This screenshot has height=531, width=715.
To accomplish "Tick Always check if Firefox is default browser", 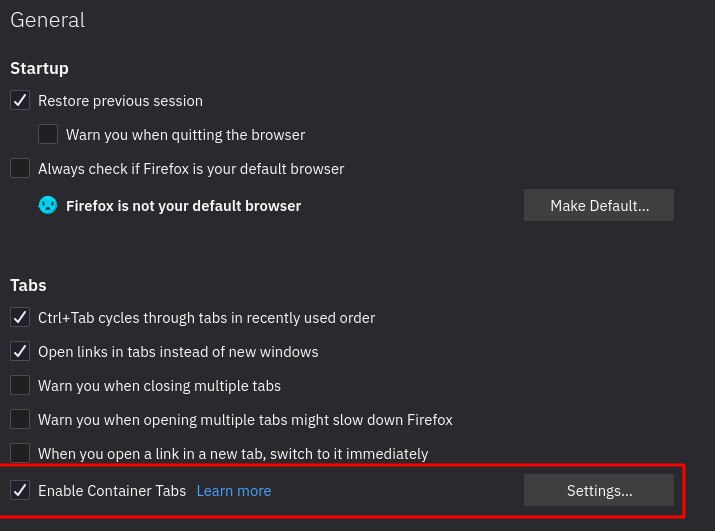I will (x=20, y=168).
